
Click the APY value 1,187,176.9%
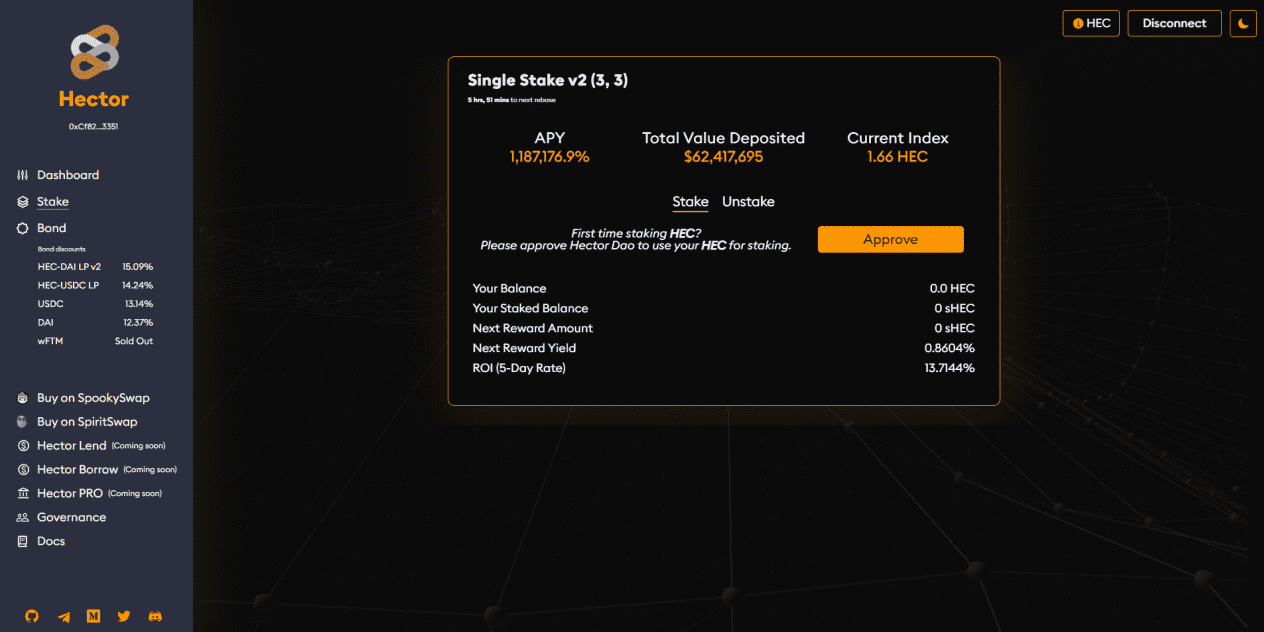tap(549, 157)
